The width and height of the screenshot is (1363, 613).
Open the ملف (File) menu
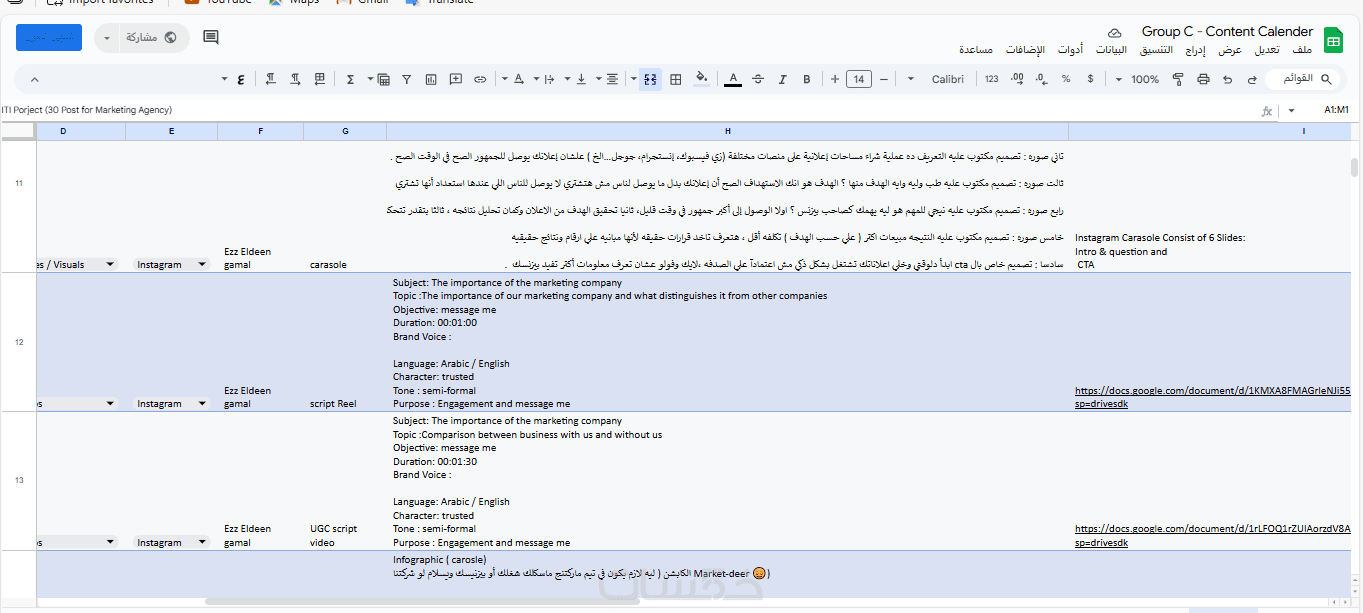(x=1302, y=50)
